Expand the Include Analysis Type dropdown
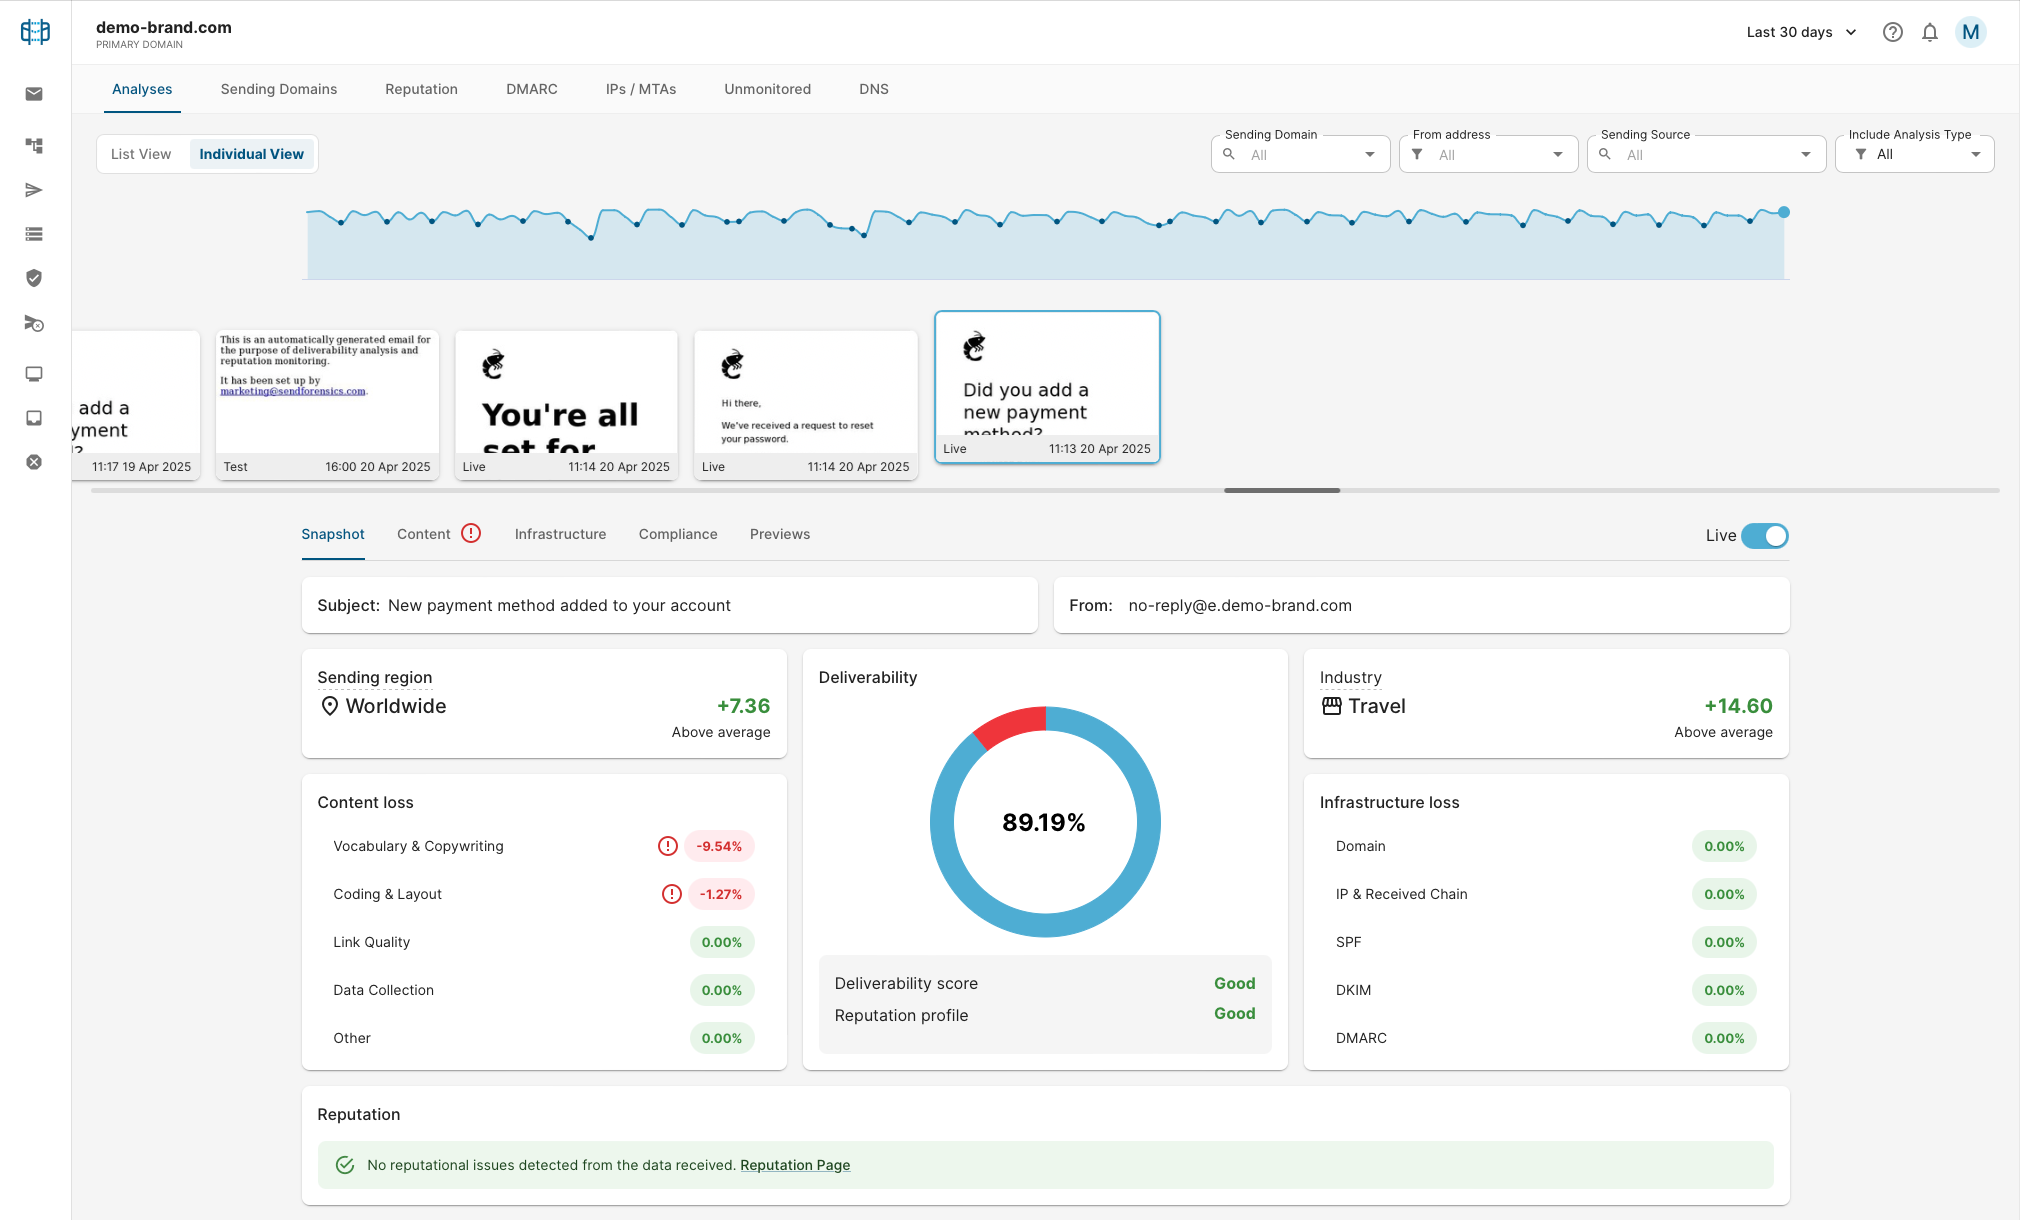This screenshot has width=2020, height=1220. click(1976, 154)
